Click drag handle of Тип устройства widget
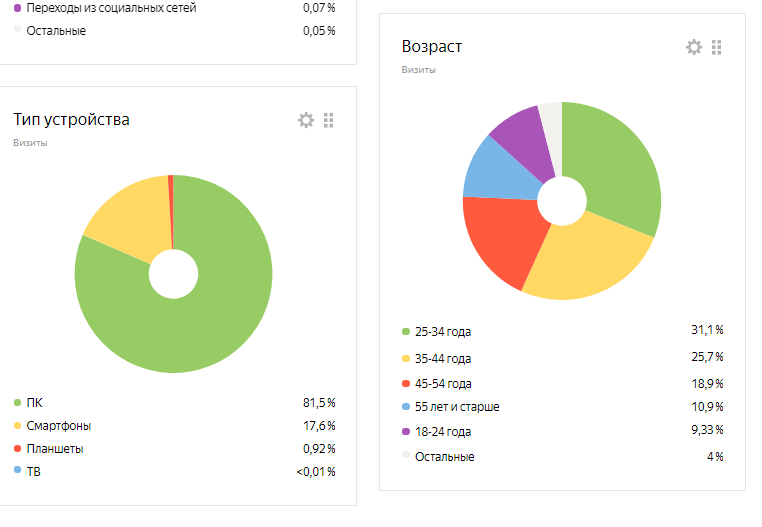This screenshot has height=527, width=762. pos(329,120)
